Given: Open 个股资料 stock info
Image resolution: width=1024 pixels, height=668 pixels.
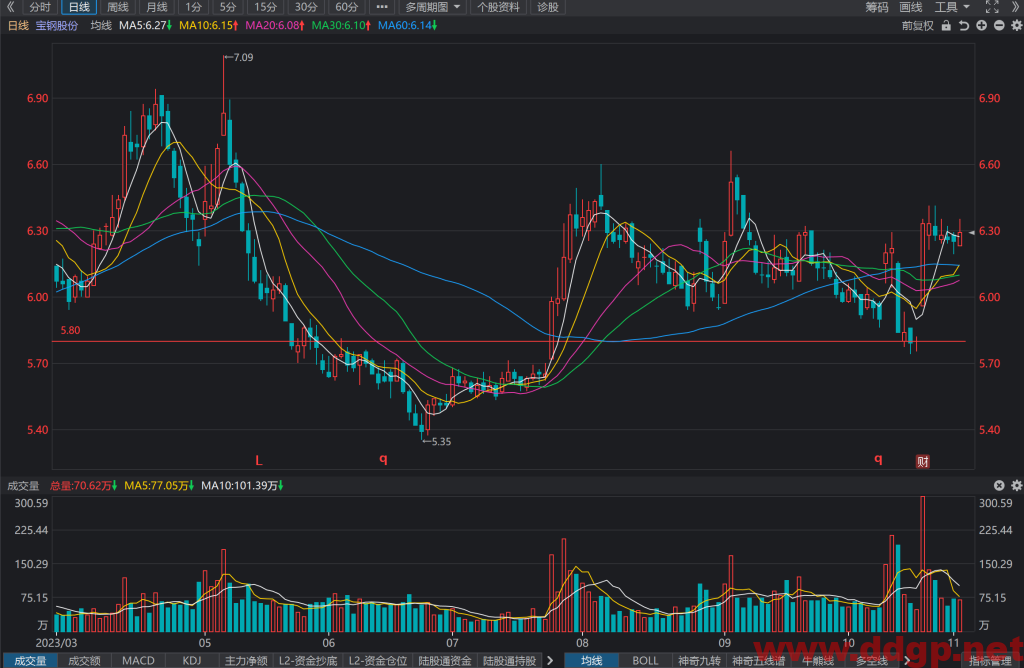Looking at the screenshot, I should (498, 7).
